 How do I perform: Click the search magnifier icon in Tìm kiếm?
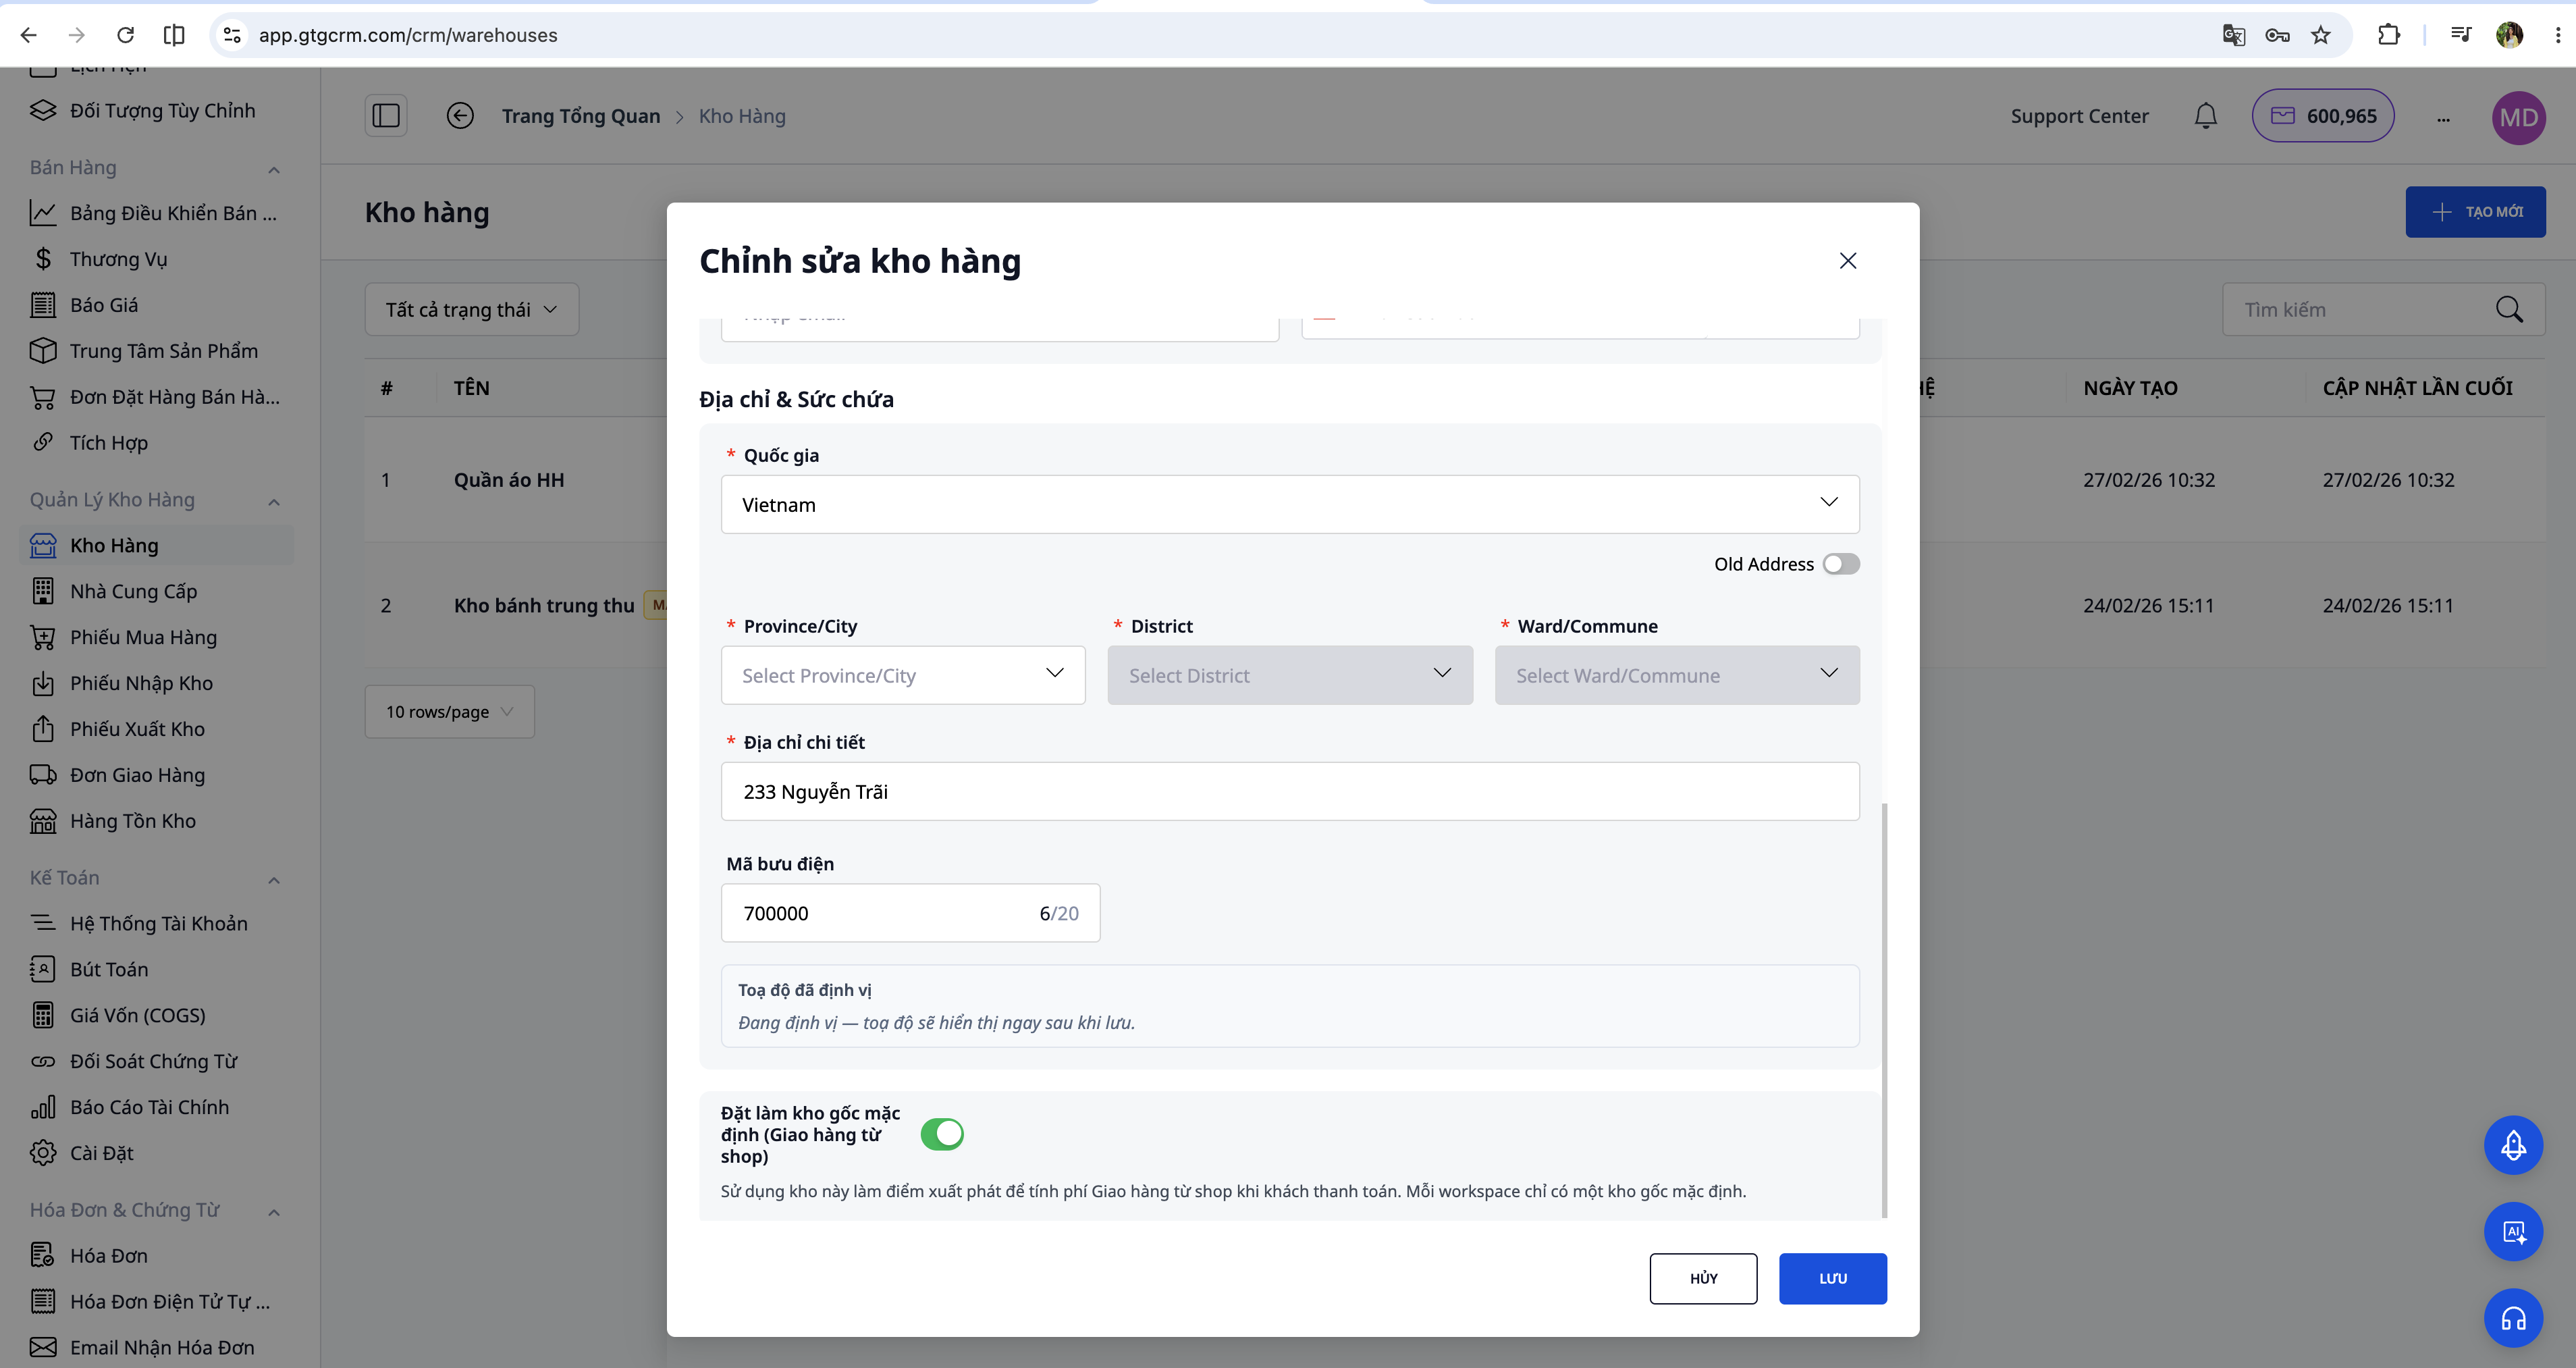[2509, 310]
